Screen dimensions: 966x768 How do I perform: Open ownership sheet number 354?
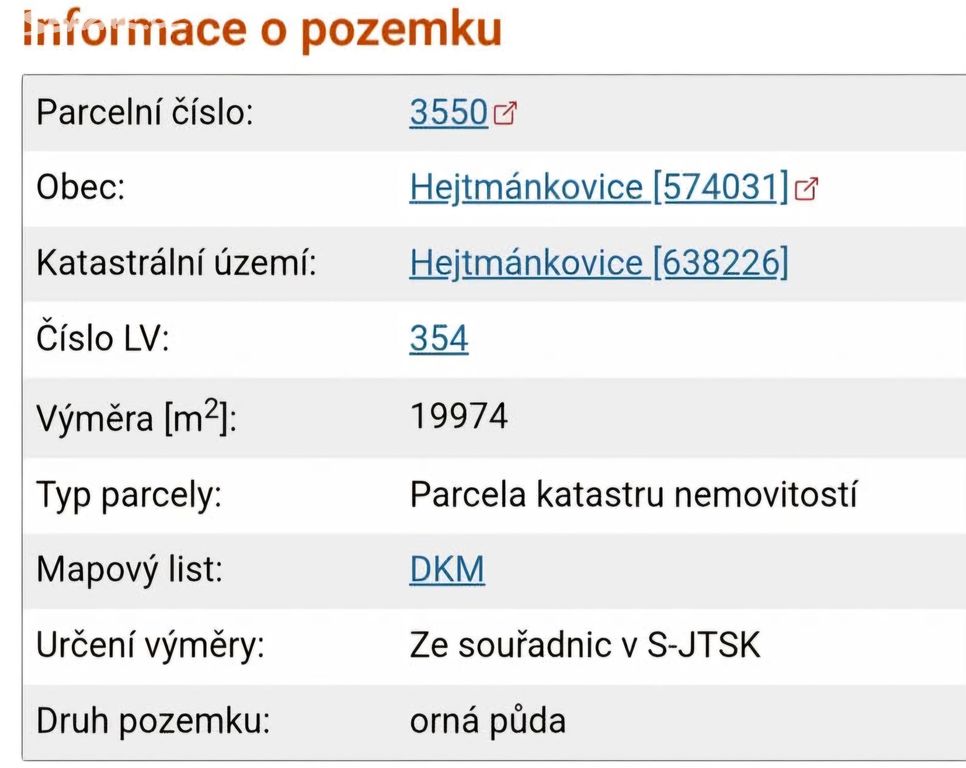(439, 339)
